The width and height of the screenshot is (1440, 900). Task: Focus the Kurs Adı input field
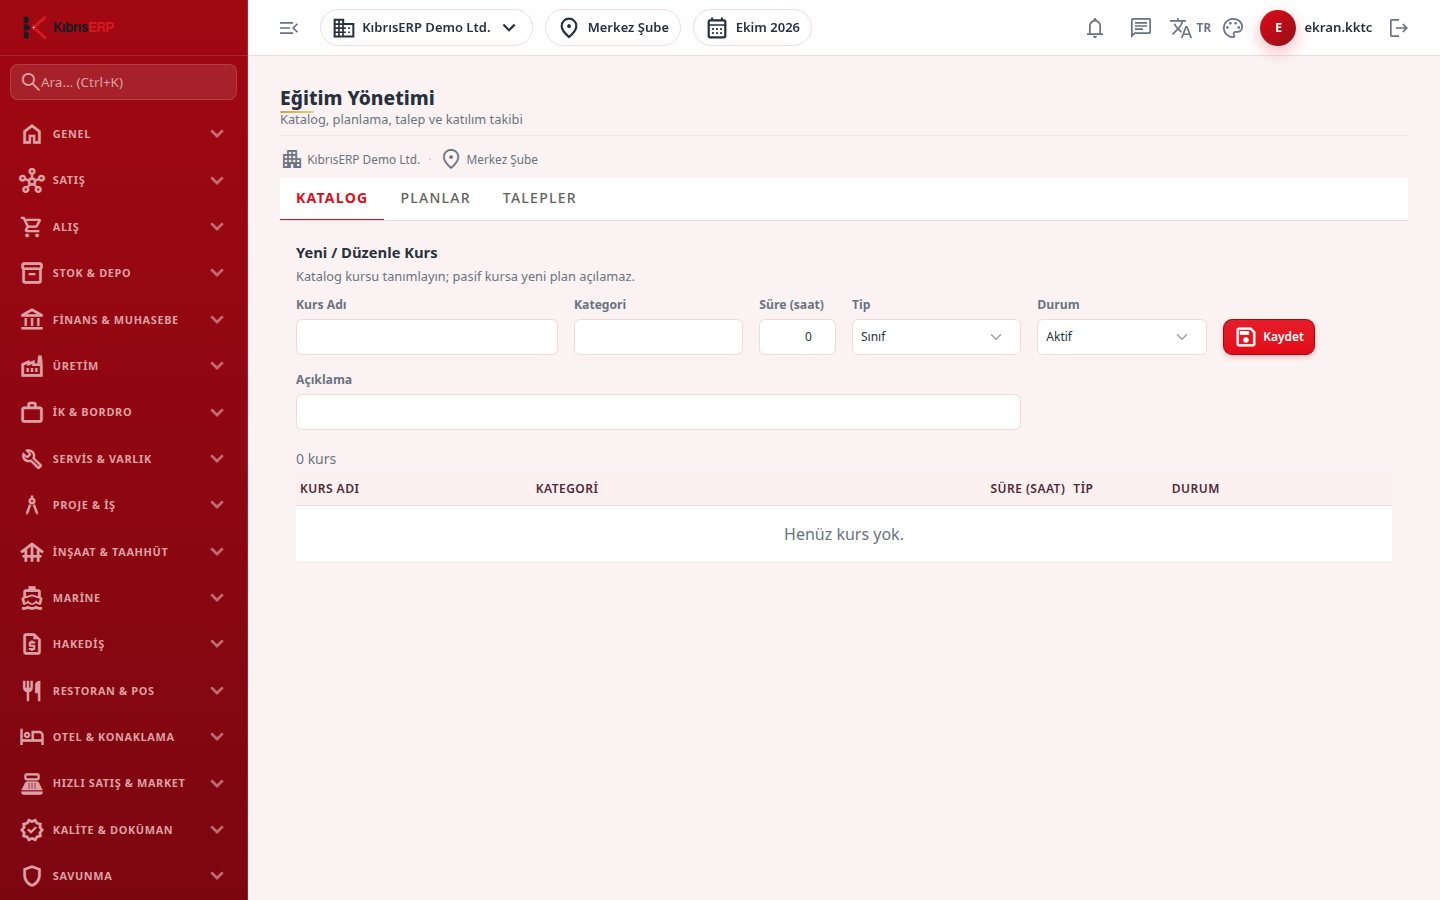click(x=427, y=337)
